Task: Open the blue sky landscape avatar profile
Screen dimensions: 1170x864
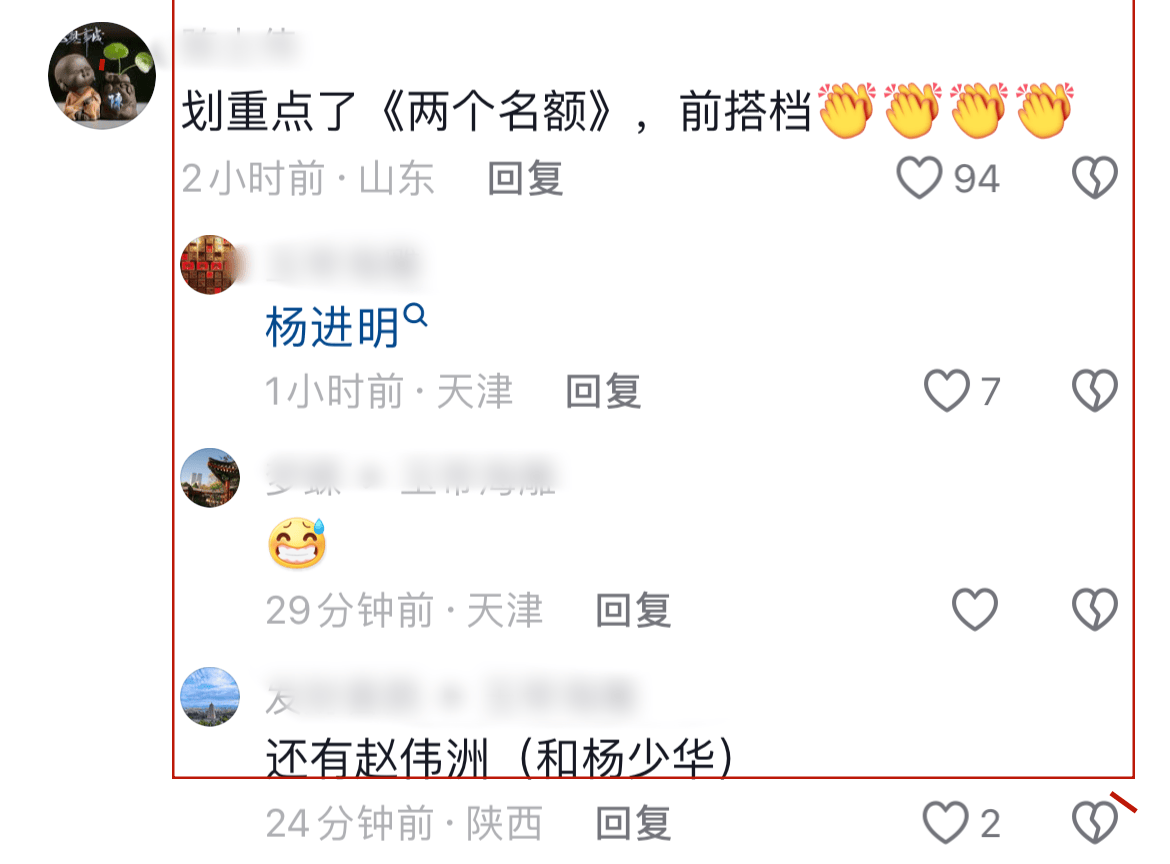Action: (210, 697)
